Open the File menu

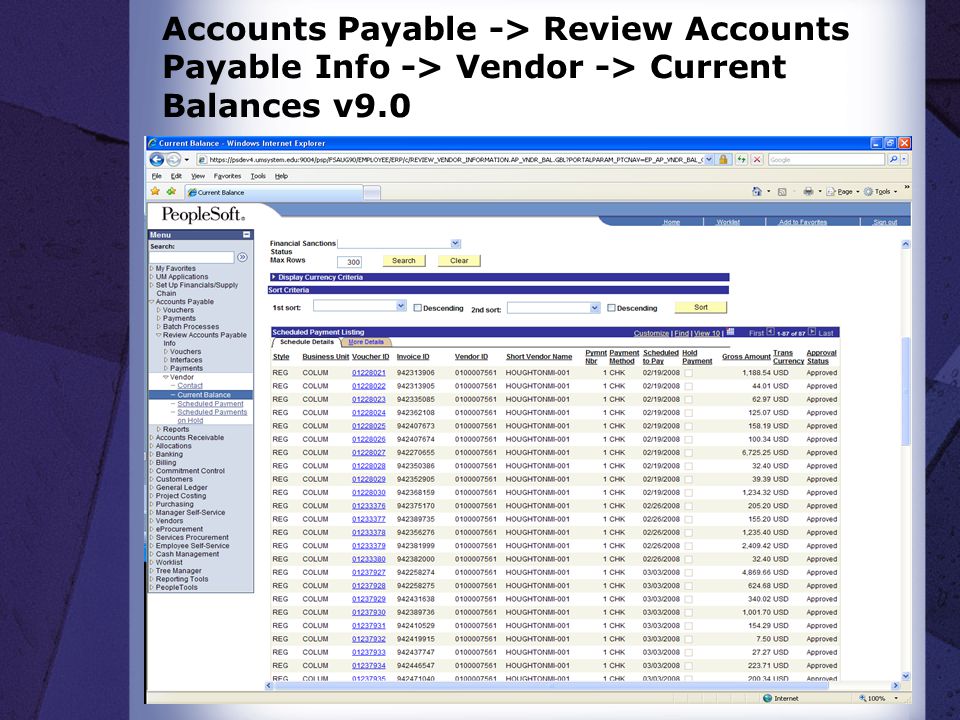point(157,176)
